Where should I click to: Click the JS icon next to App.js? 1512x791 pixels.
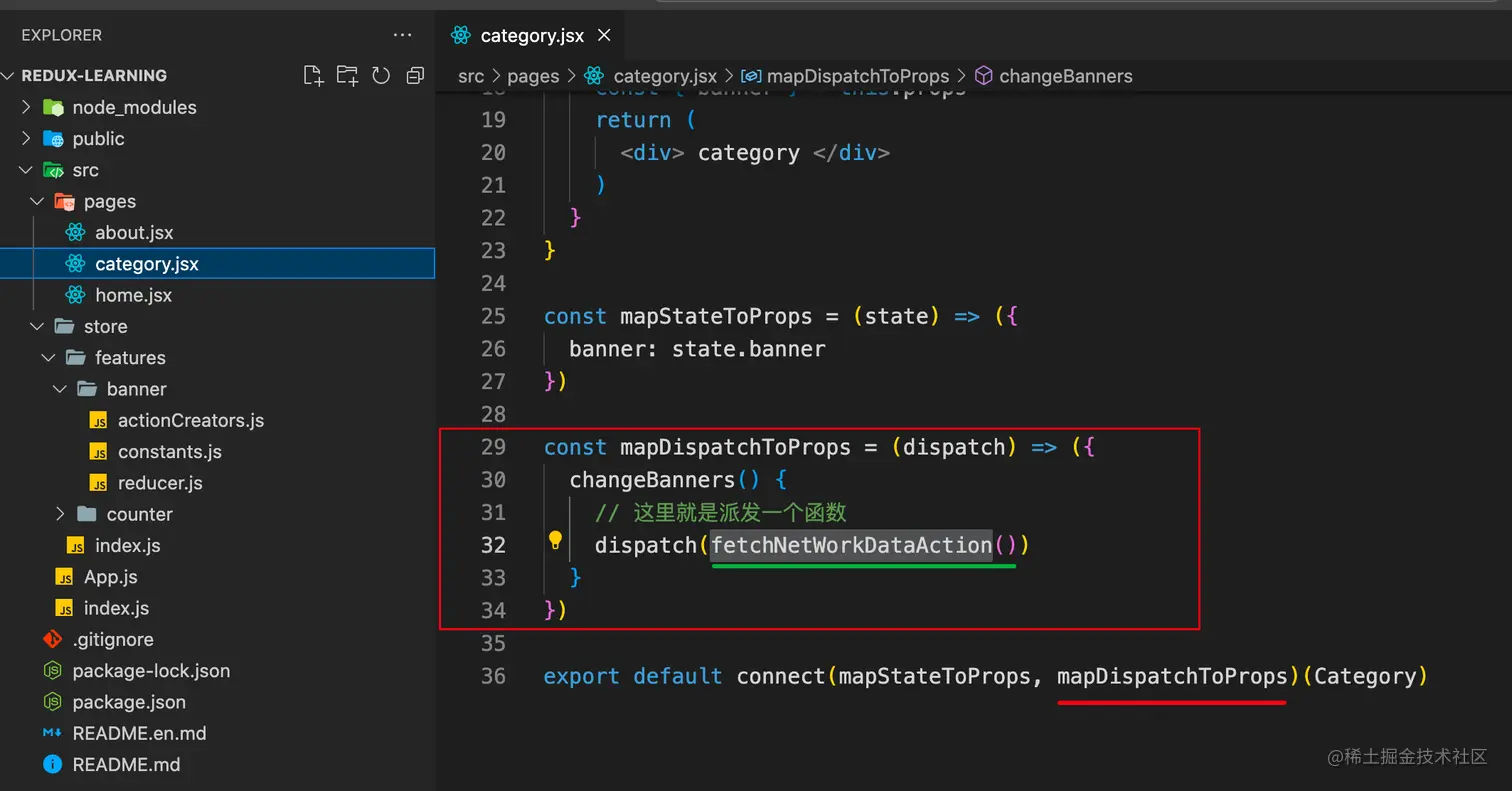64,577
